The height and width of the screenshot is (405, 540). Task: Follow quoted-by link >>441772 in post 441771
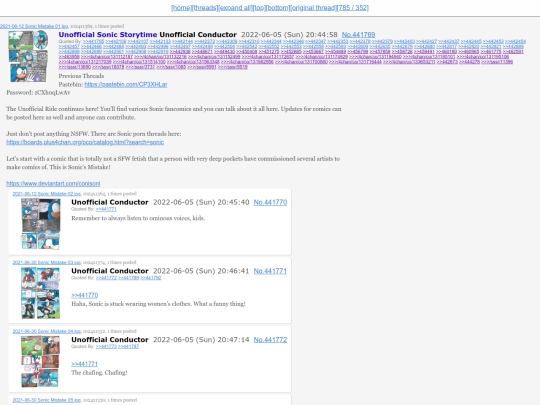[106, 278]
